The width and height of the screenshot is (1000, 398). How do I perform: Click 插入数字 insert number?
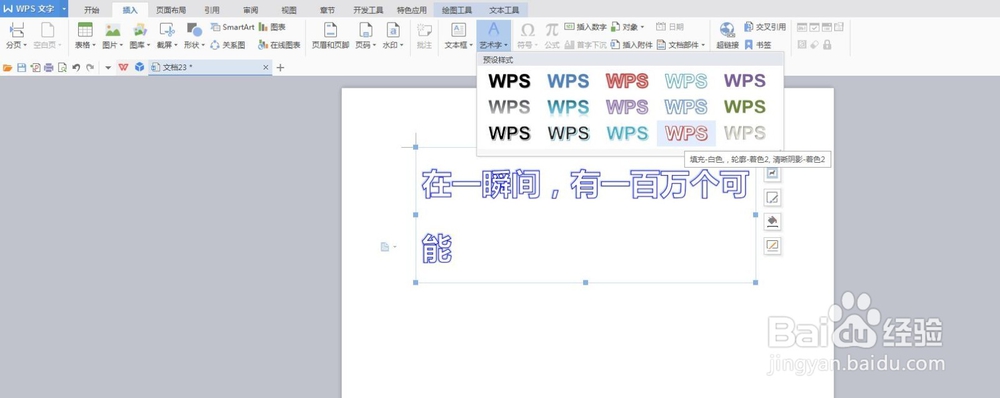(x=585, y=27)
